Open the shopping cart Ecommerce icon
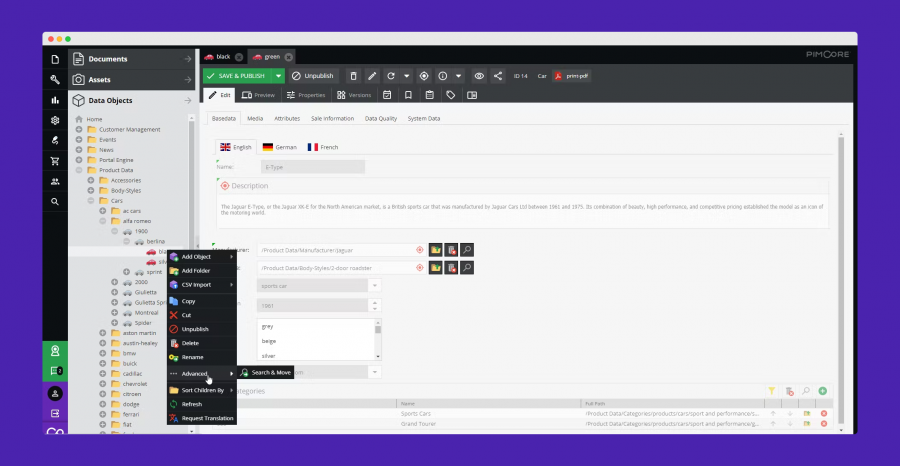The width and height of the screenshot is (900, 466). (x=55, y=161)
